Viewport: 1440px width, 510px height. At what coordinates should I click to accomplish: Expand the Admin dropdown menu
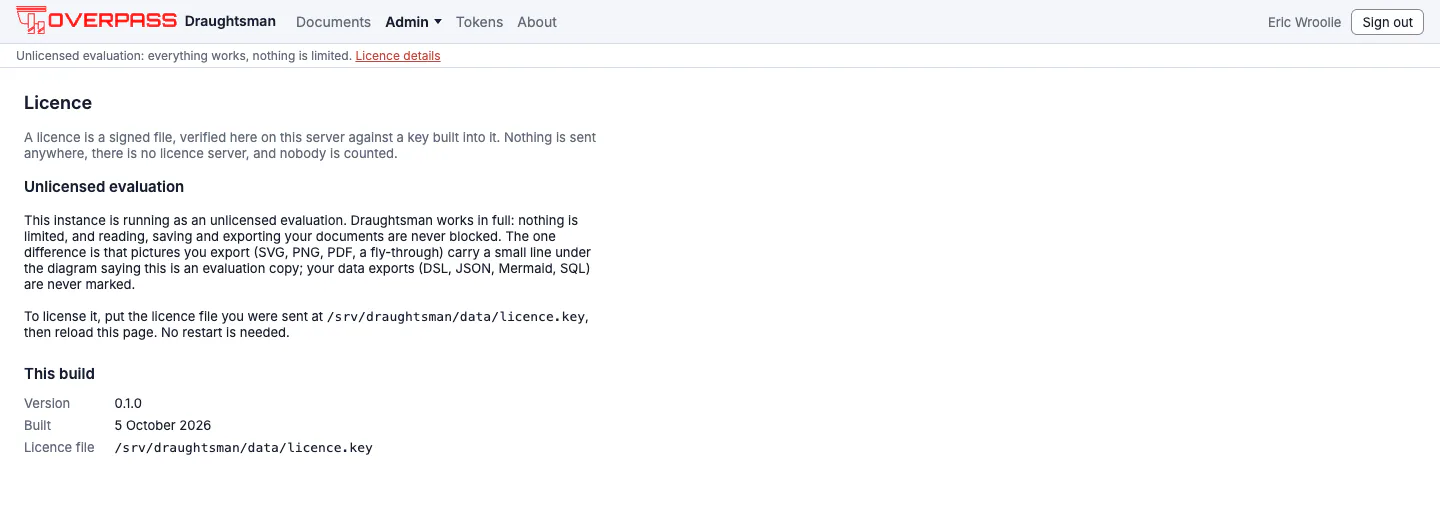pos(413,22)
